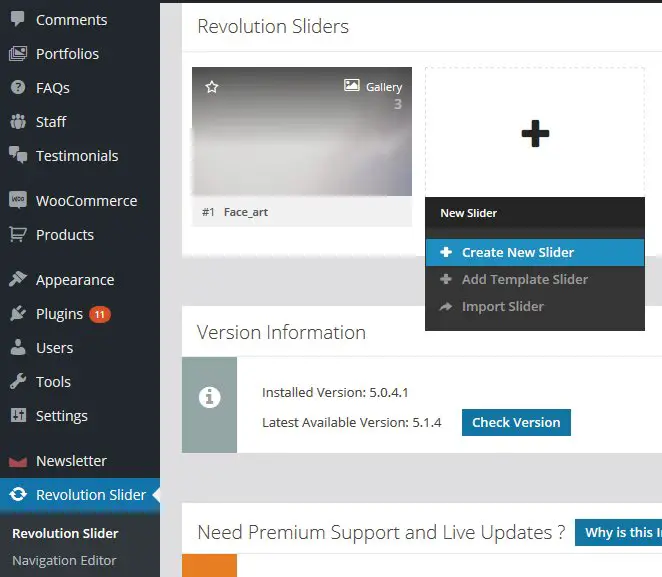The width and height of the screenshot is (662, 577).
Task: Click the Appearance paintbrush icon
Action: (x=18, y=279)
